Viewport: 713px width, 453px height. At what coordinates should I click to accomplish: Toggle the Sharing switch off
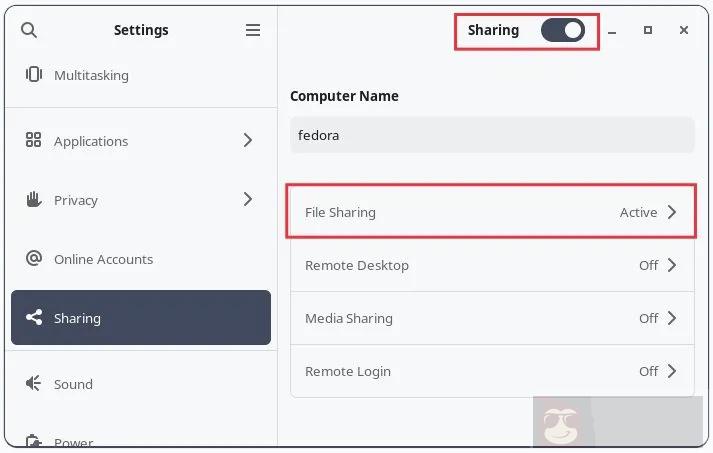pos(563,30)
